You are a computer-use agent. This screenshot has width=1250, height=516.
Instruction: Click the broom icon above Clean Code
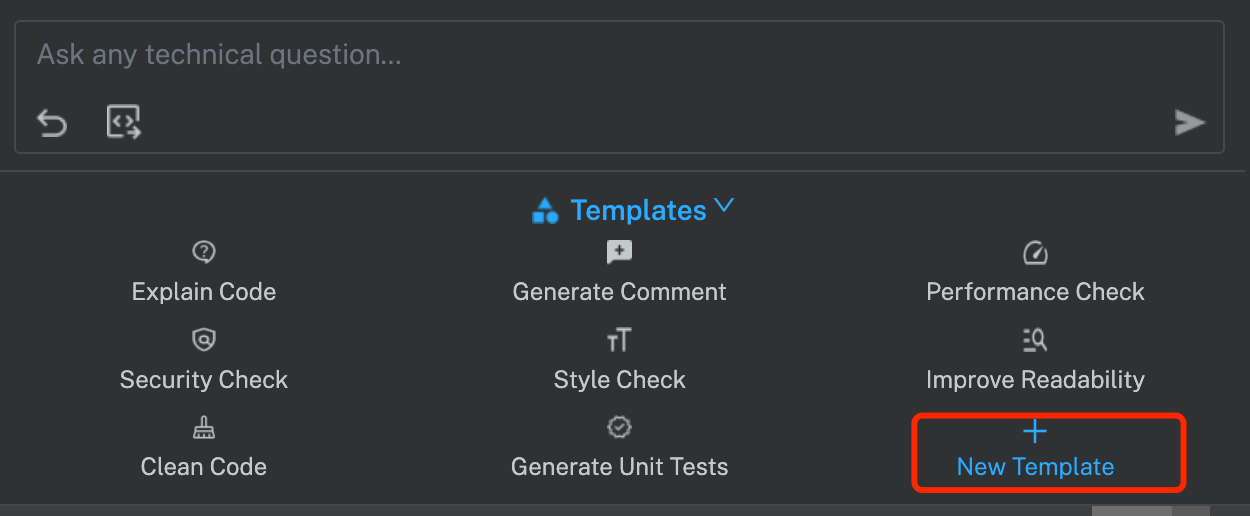(x=204, y=428)
